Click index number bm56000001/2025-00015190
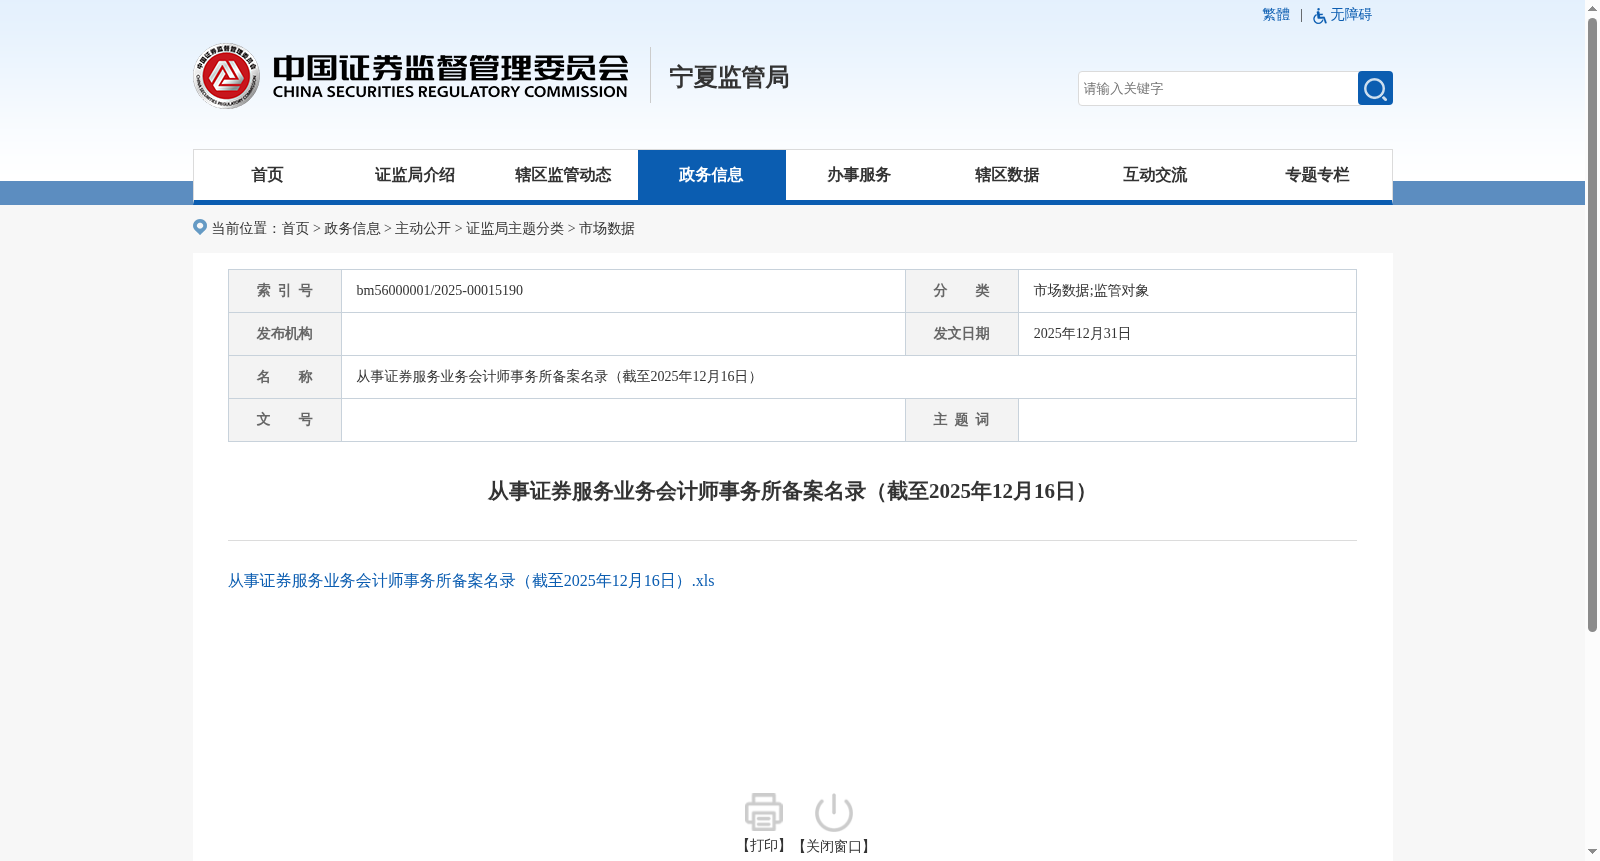The width and height of the screenshot is (1600, 861). coord(440,291)
